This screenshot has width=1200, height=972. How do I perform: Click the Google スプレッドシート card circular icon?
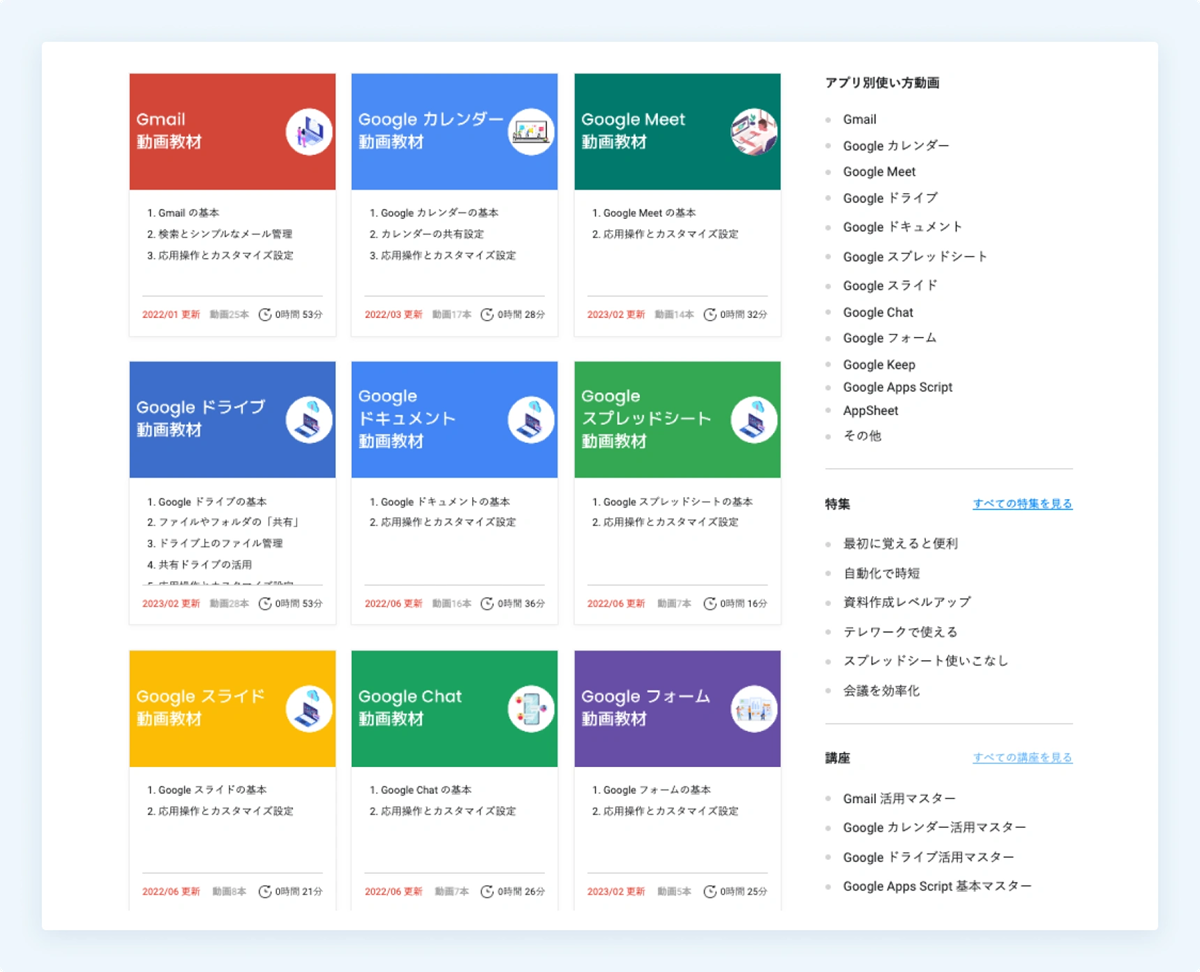tap(753, 419)
